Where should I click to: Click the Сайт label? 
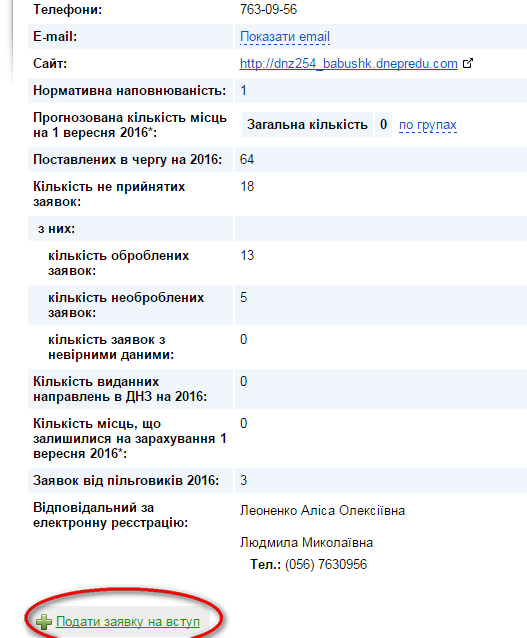tap(50, 63)
